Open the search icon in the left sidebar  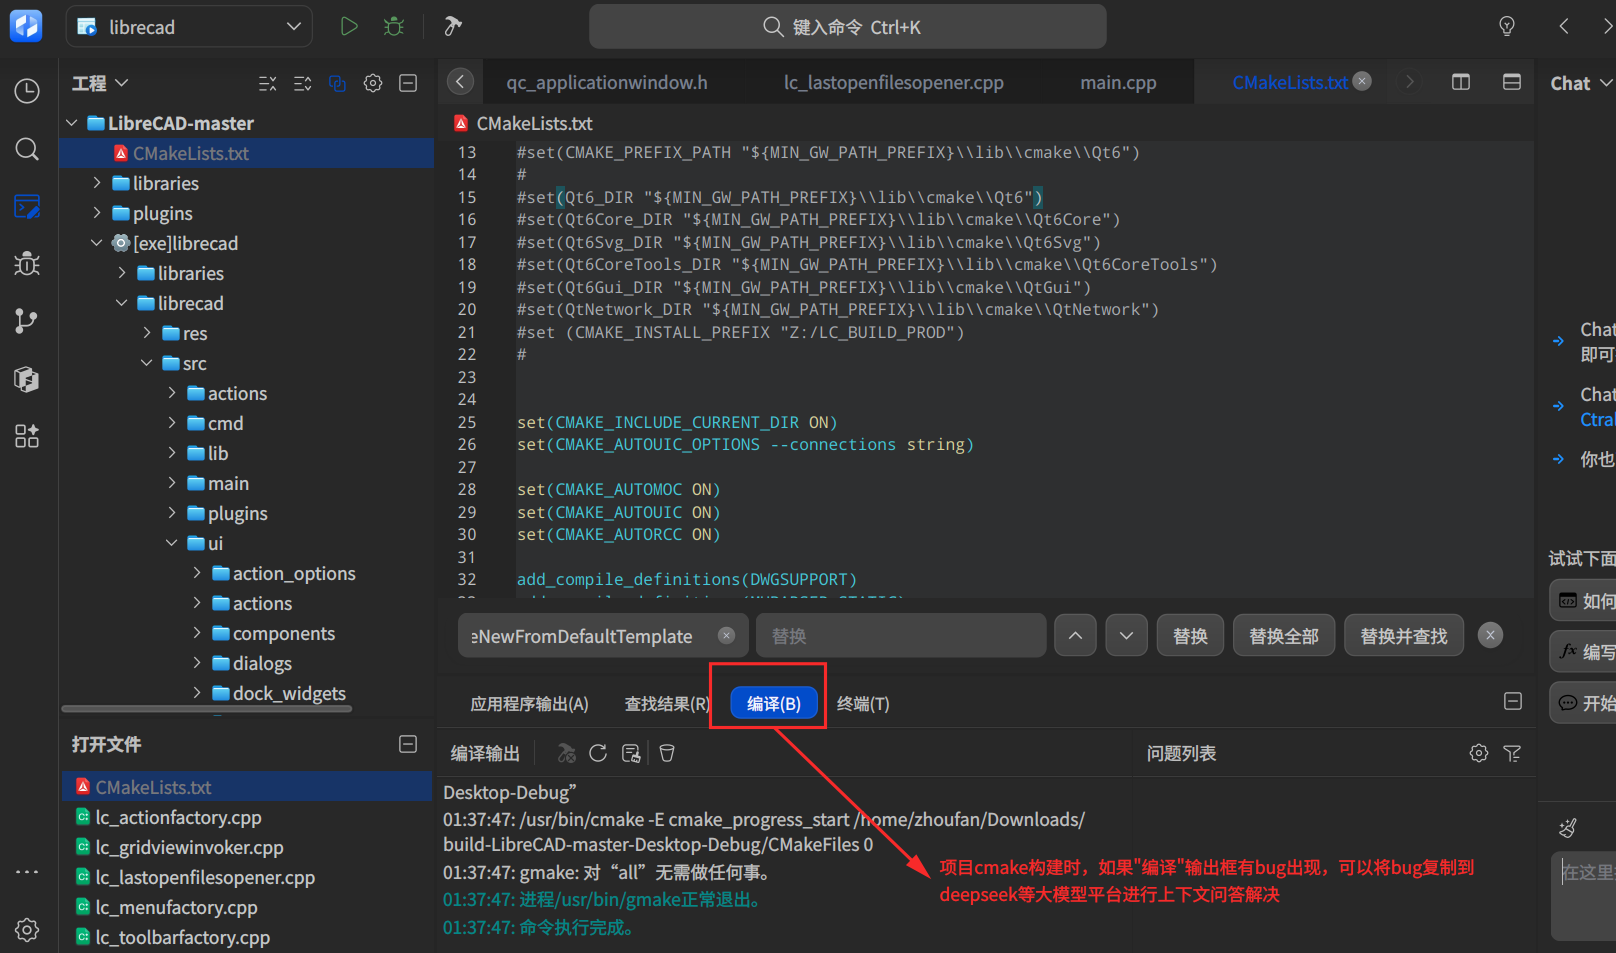click(27, 149)
